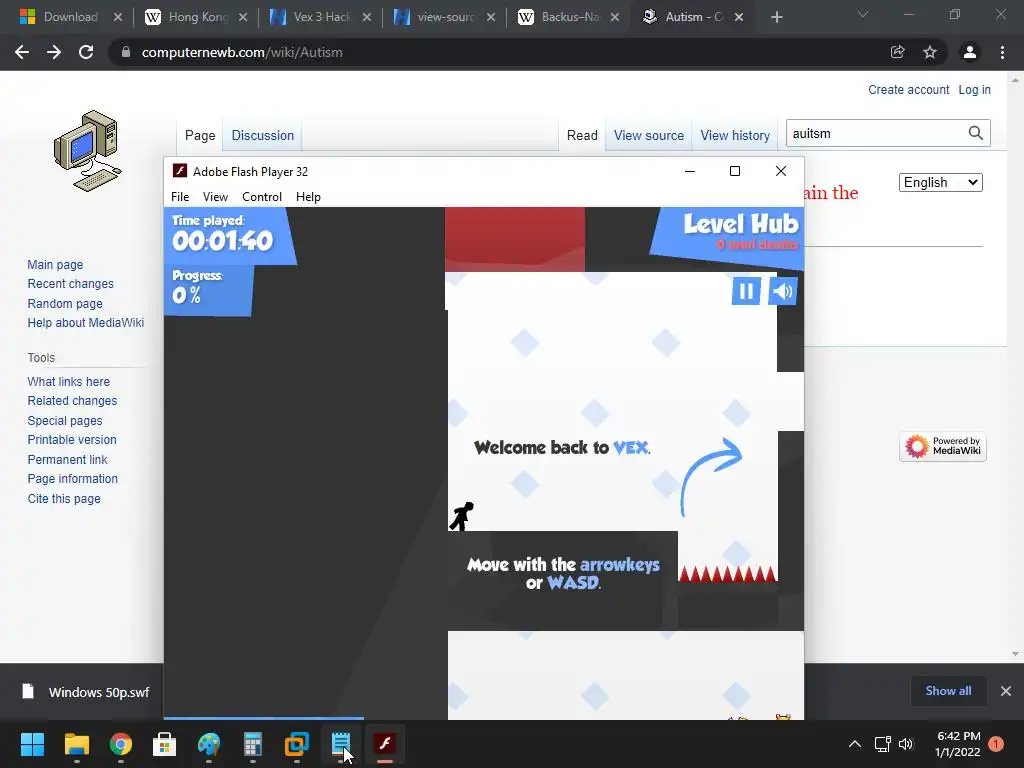Show hidden system tray icons
This screenshot has height=768, width=1024.
[x=854, y=744]
